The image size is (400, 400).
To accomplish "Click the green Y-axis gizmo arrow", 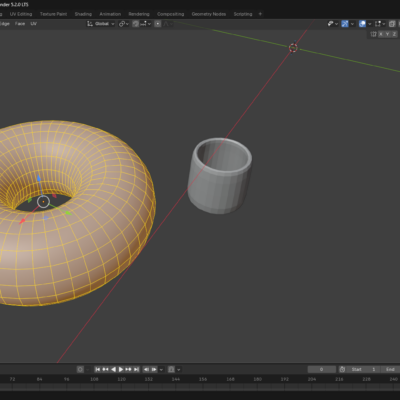I will click(68, 213).
